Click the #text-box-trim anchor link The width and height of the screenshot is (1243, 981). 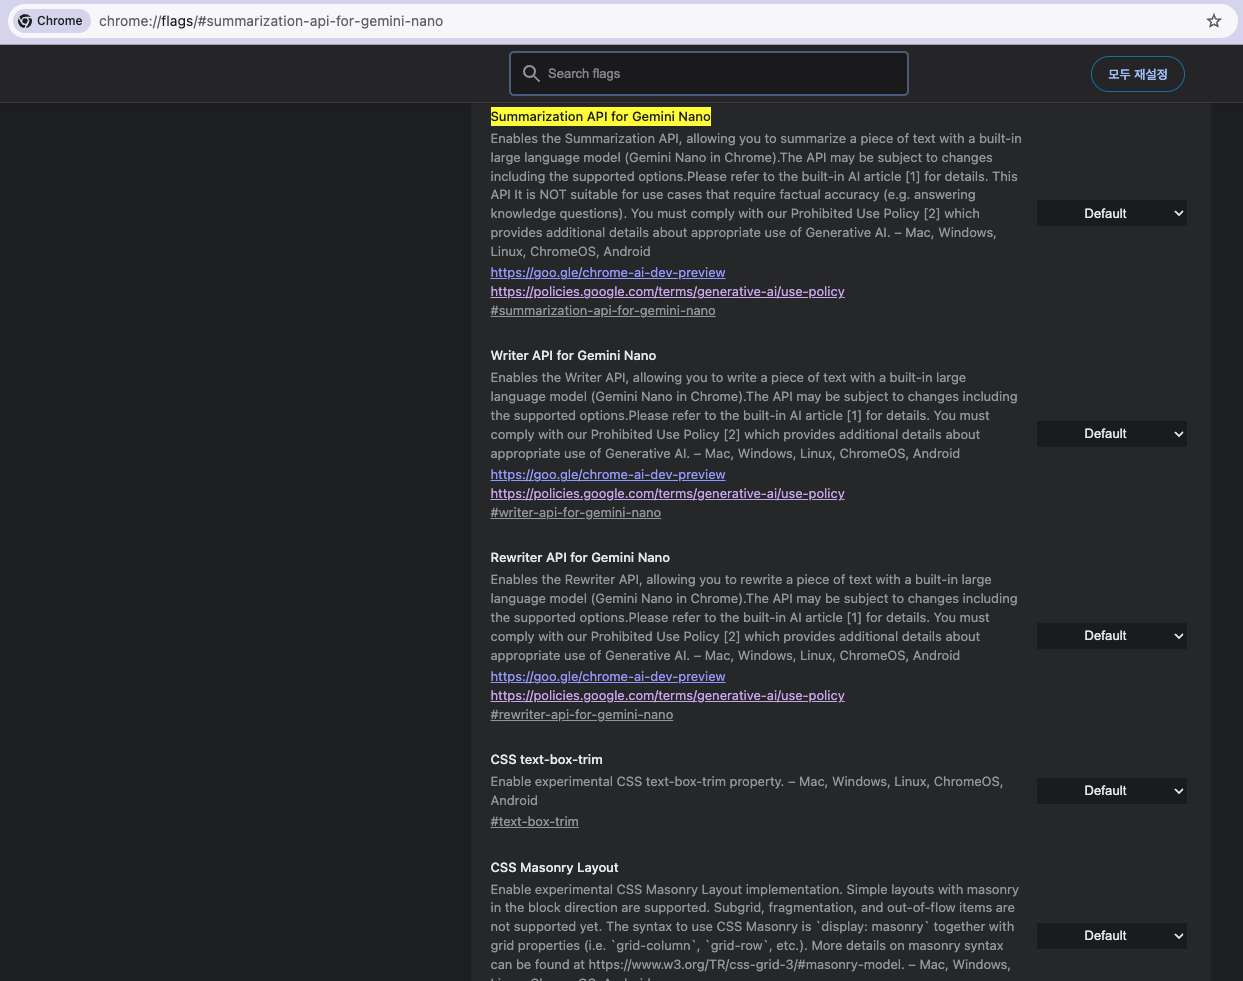tap(534, 822)
